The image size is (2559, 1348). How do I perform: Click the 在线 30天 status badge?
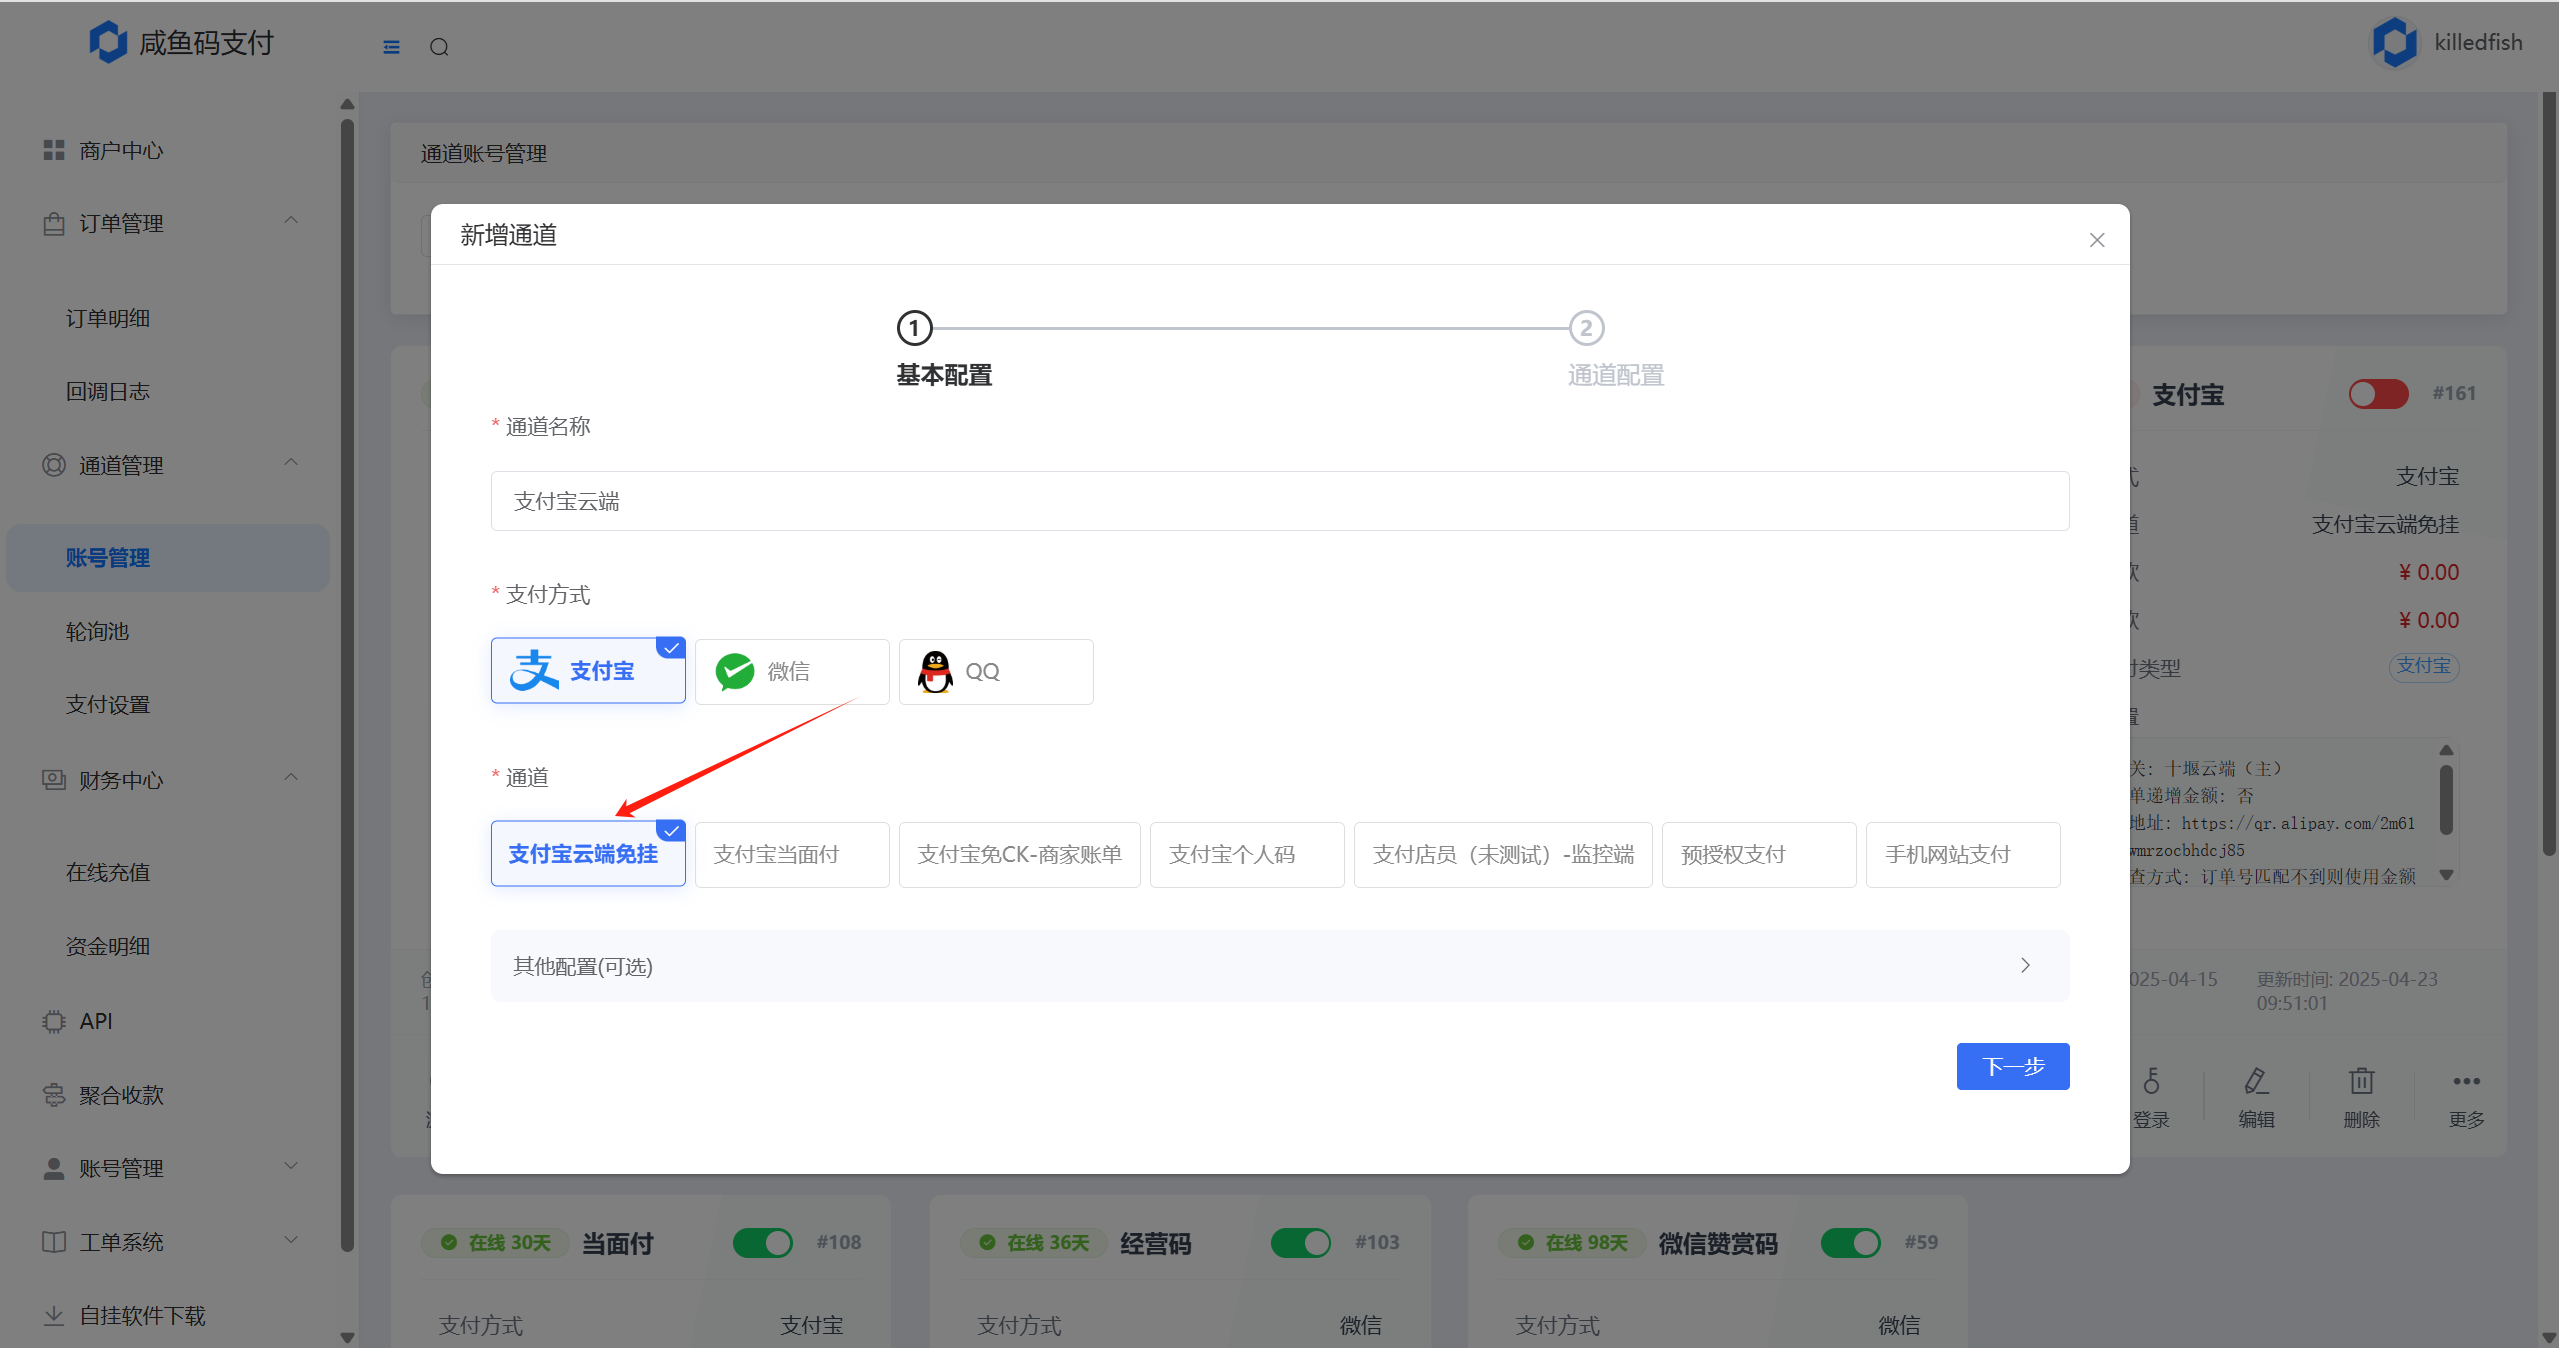(497, 1242)
